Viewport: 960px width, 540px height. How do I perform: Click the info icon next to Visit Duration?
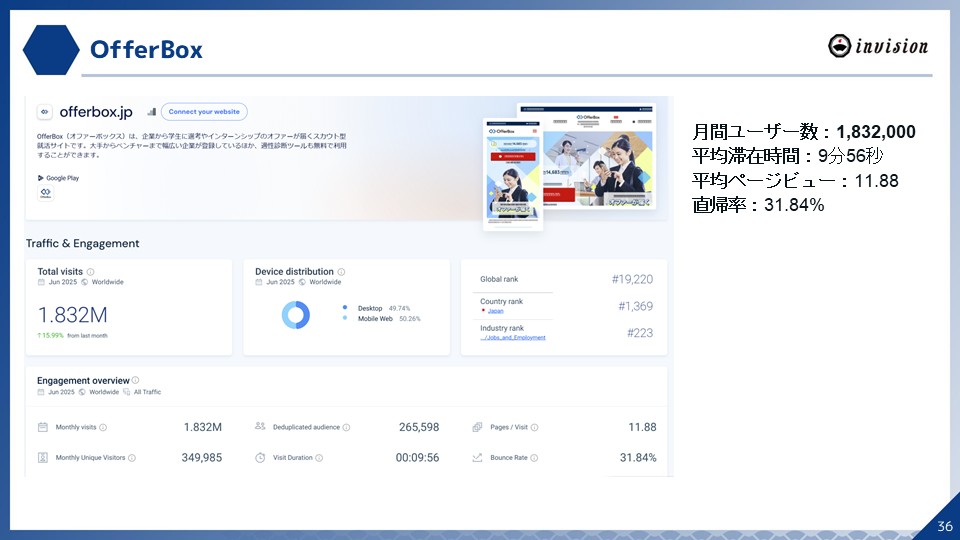(x=319, y=458)
